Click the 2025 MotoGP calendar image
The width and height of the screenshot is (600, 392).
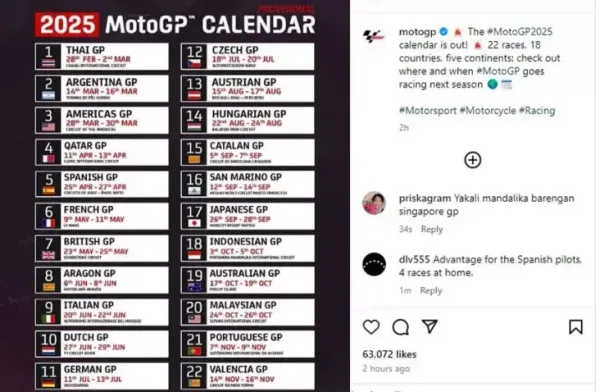click(x=175, y=196)
